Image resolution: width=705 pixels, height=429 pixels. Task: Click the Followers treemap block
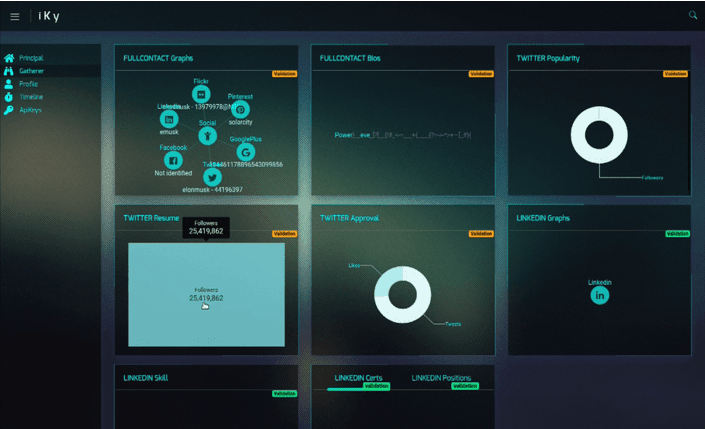point(206,295)
